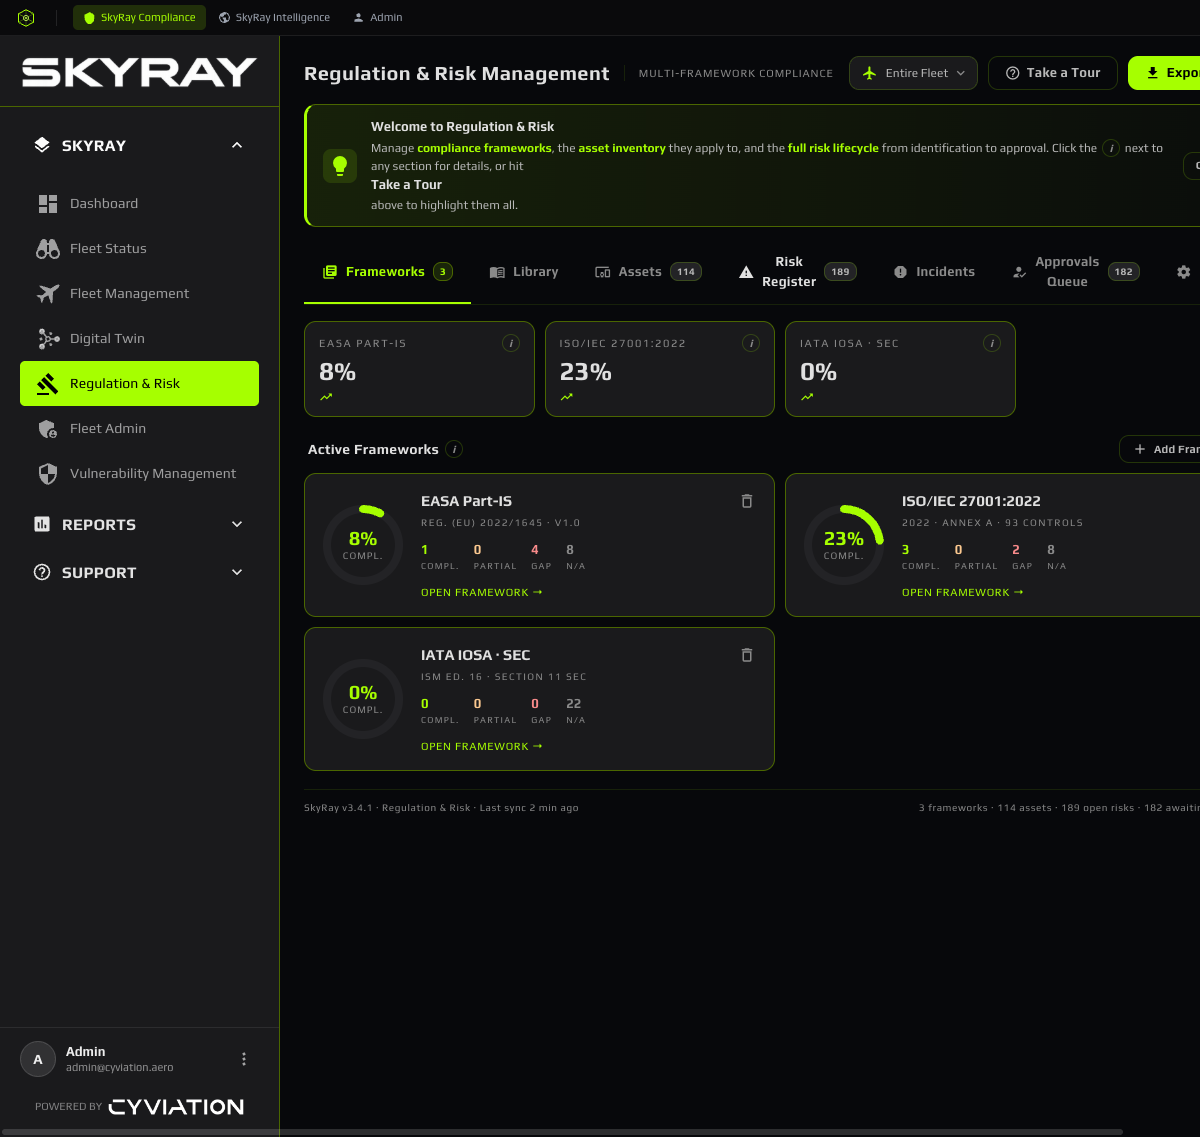Open framework link on ISO/IEC 27001:2022 card
Viewport: 1200px width, 1137px height.
(x=963, y=592)
